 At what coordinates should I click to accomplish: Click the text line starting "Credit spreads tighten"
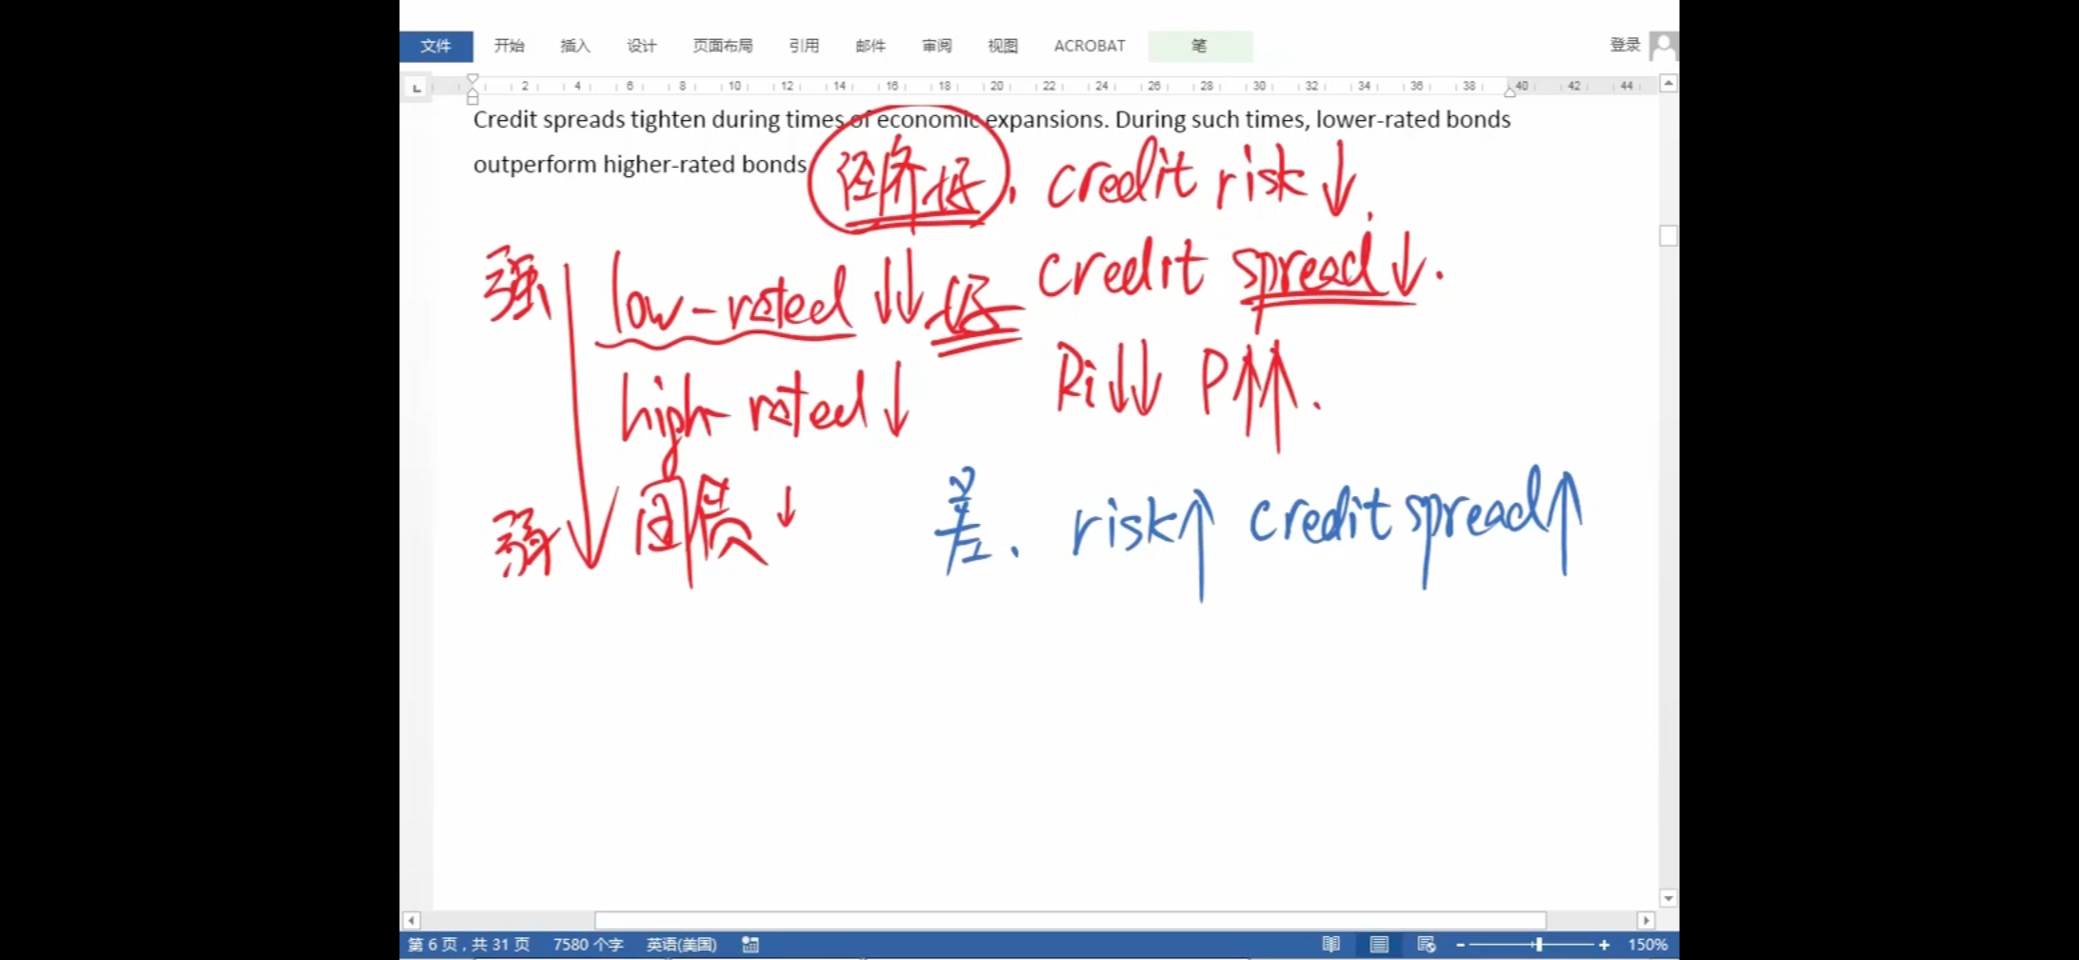pyautogui.click(x=992, y=120)
